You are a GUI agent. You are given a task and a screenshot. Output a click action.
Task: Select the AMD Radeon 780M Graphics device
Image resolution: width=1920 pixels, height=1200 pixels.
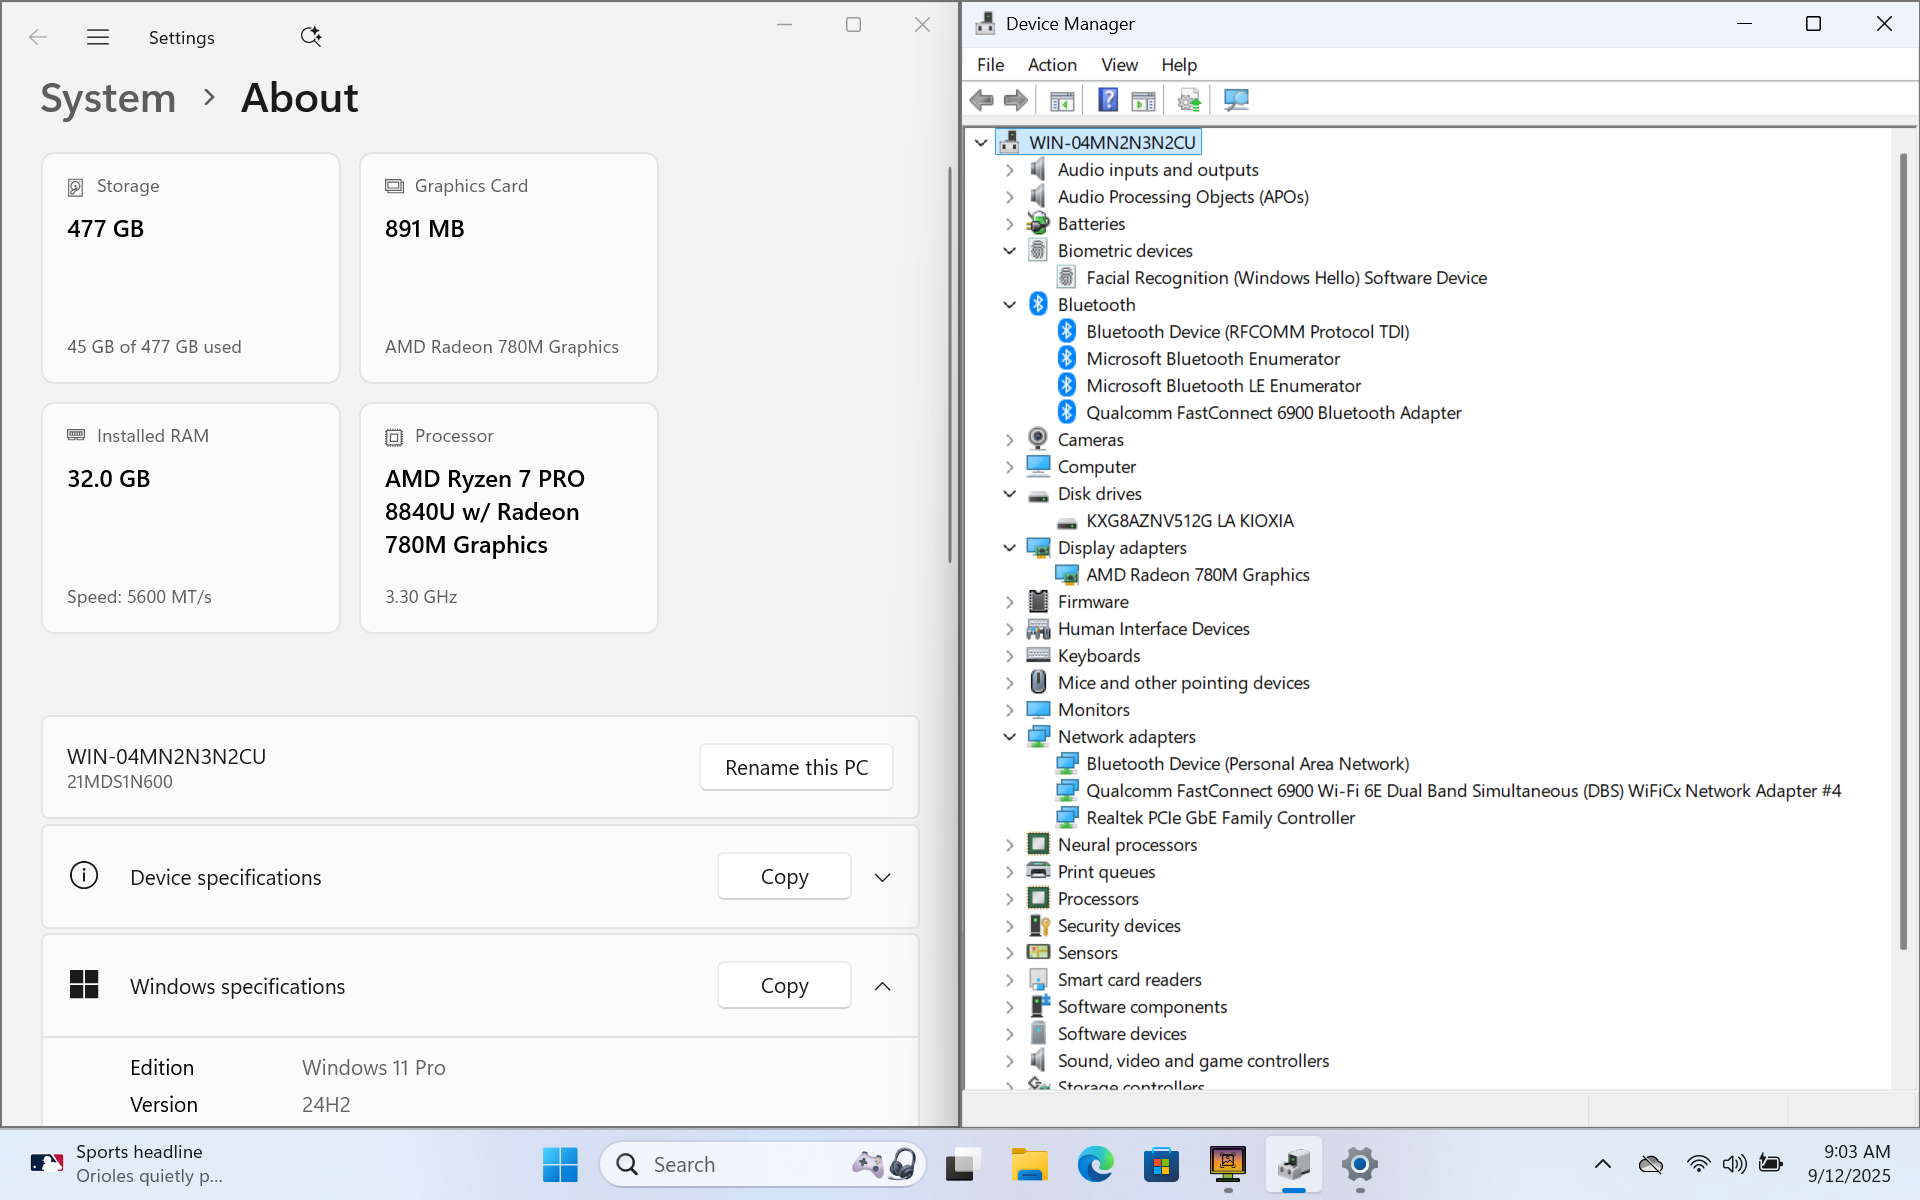[1197, 575]
